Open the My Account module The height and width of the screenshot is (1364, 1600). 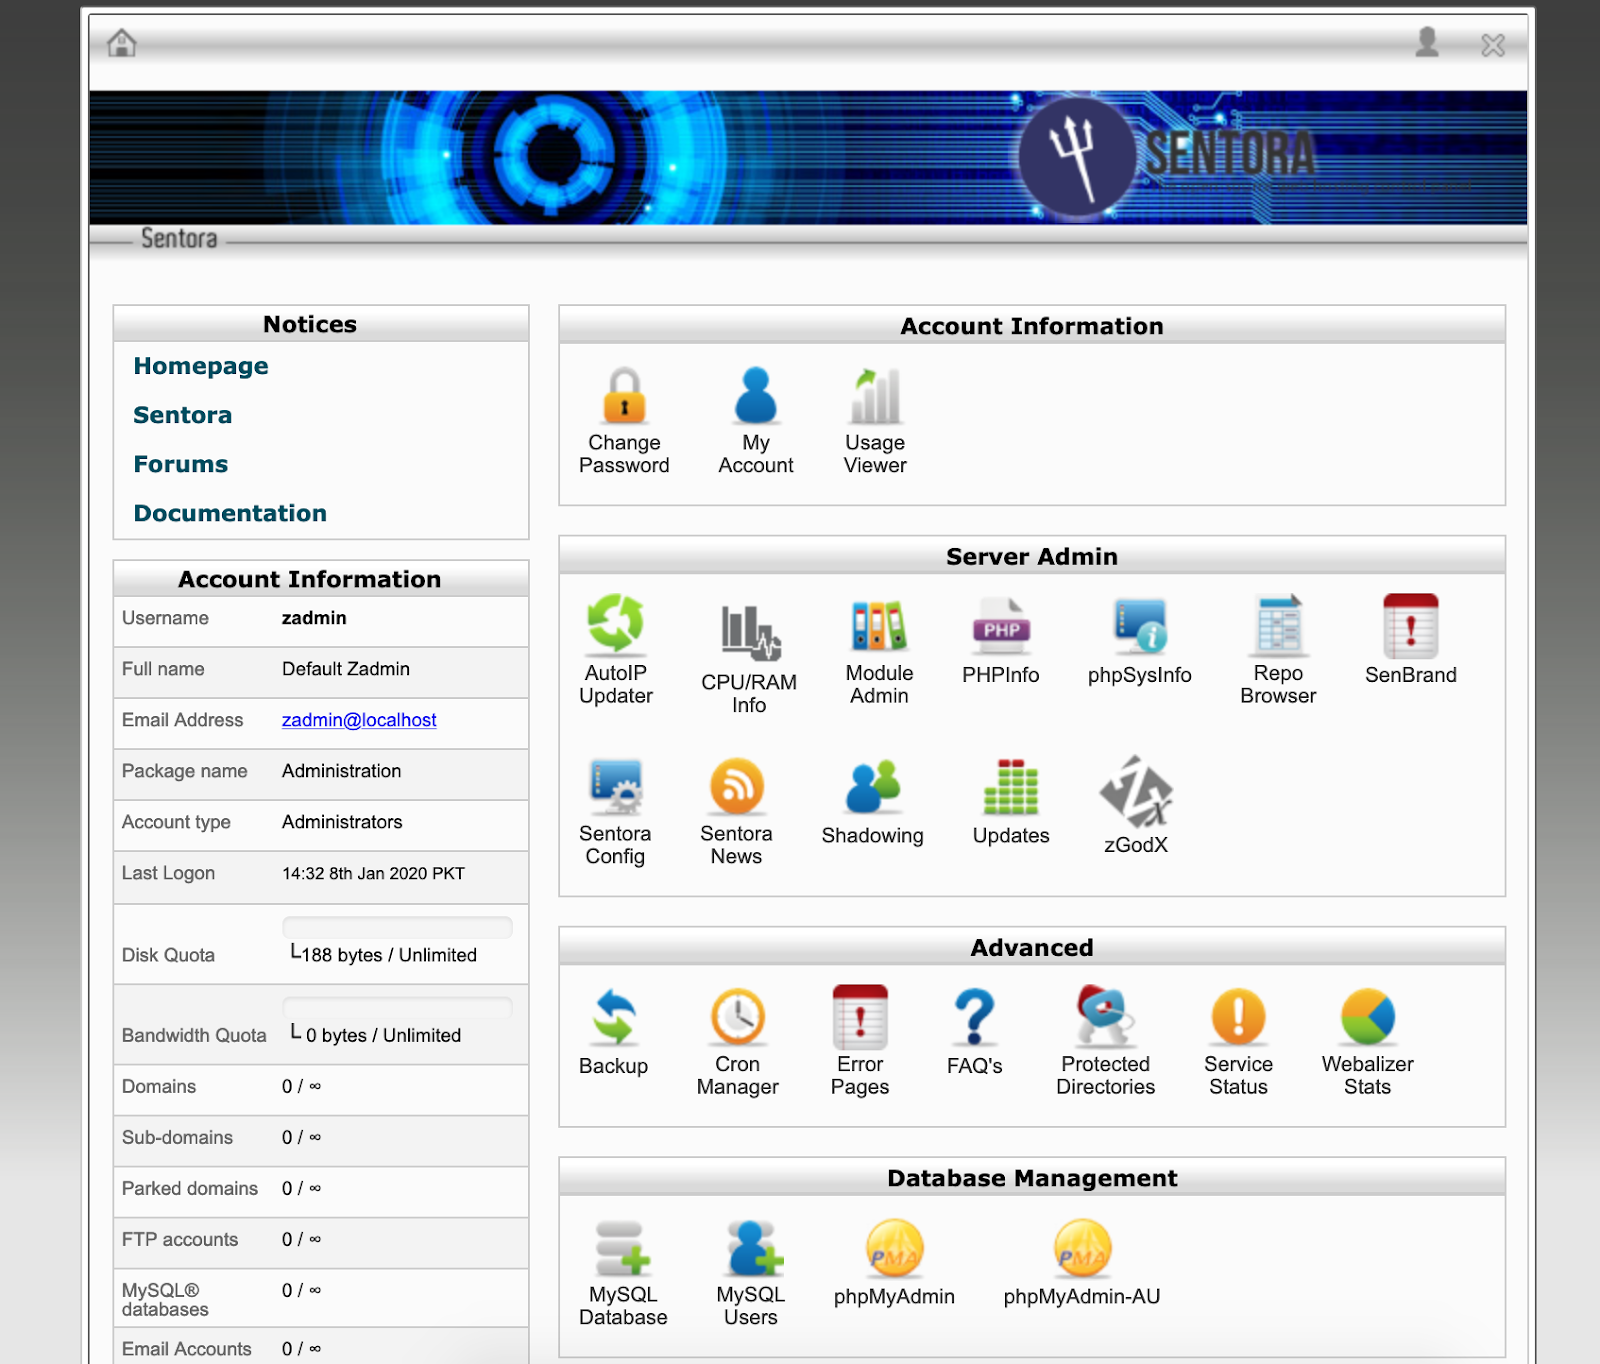(x=756, y=422)
